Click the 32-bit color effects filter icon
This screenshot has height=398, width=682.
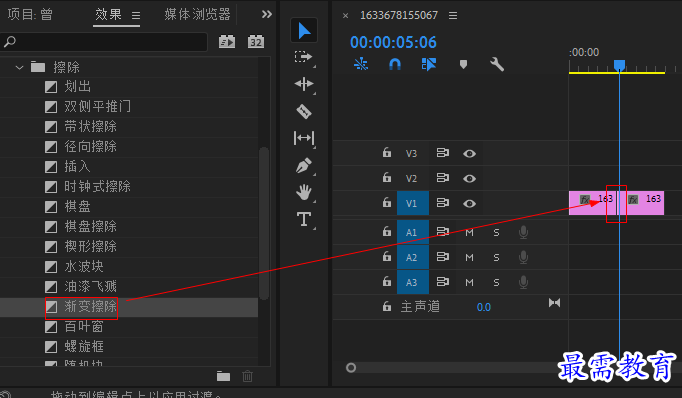coord(256,42)
